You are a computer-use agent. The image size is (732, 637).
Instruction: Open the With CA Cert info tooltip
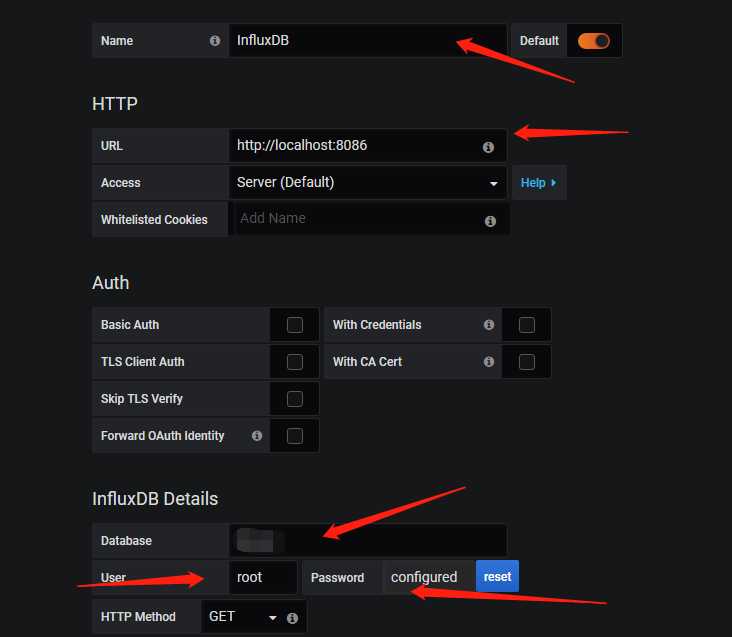489,361
